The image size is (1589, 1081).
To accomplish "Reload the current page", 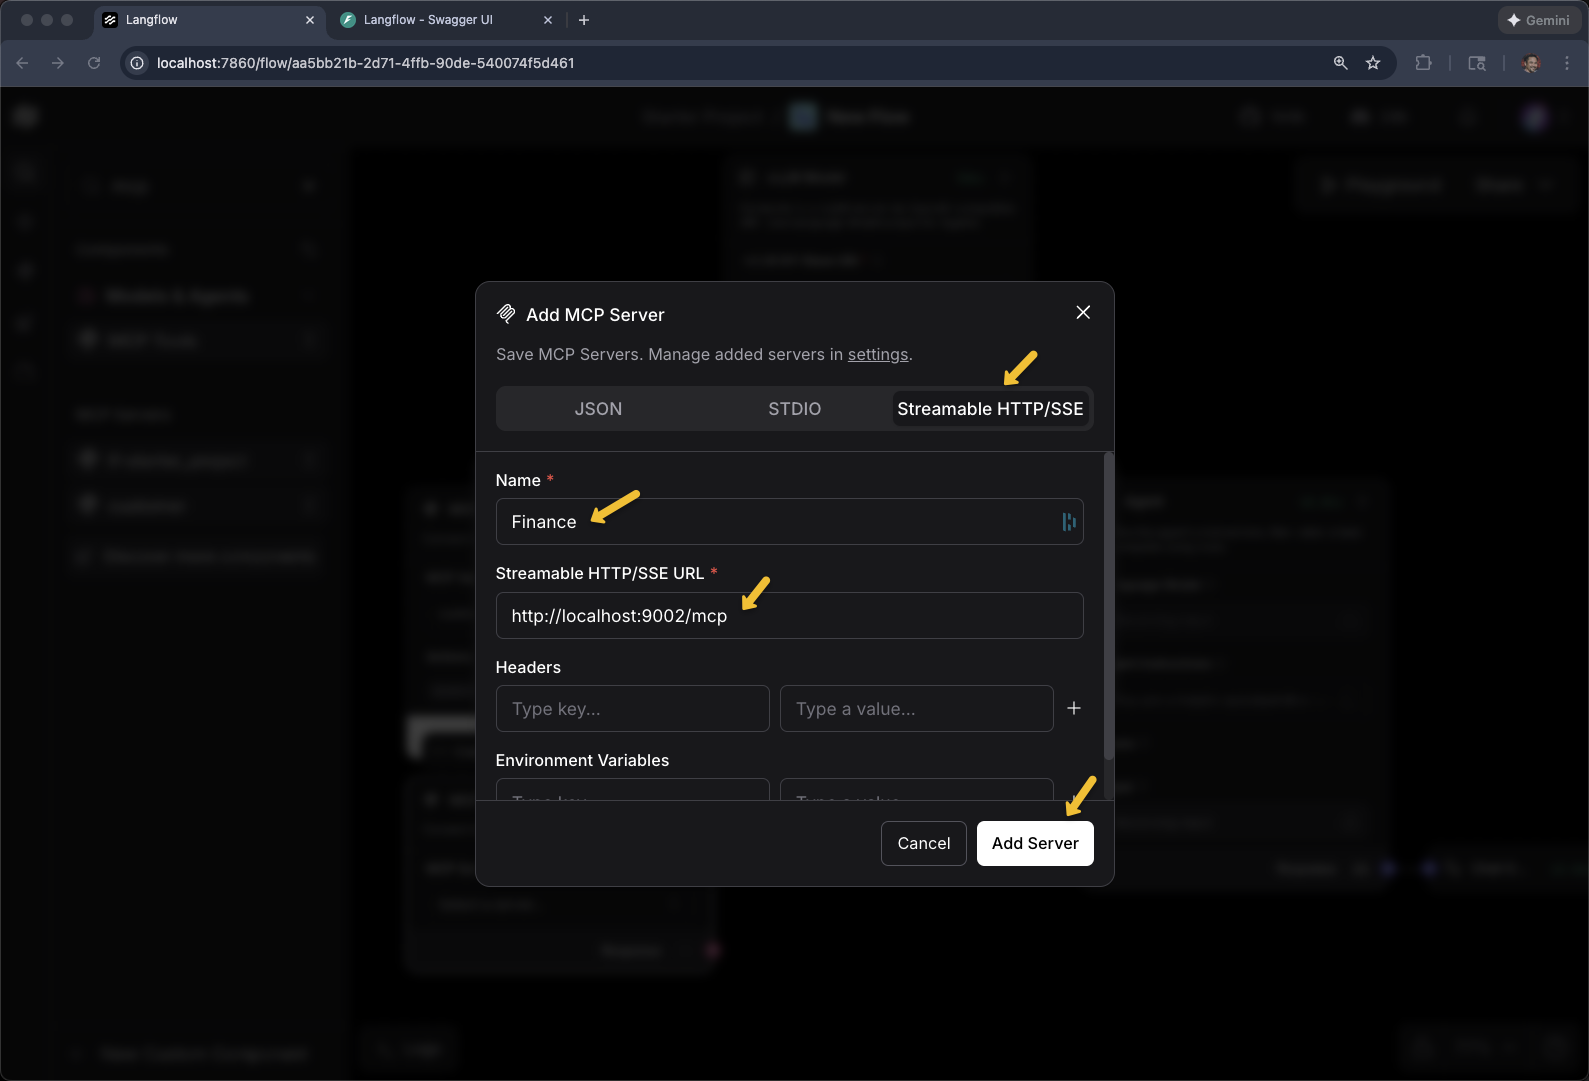I will 94,63.
